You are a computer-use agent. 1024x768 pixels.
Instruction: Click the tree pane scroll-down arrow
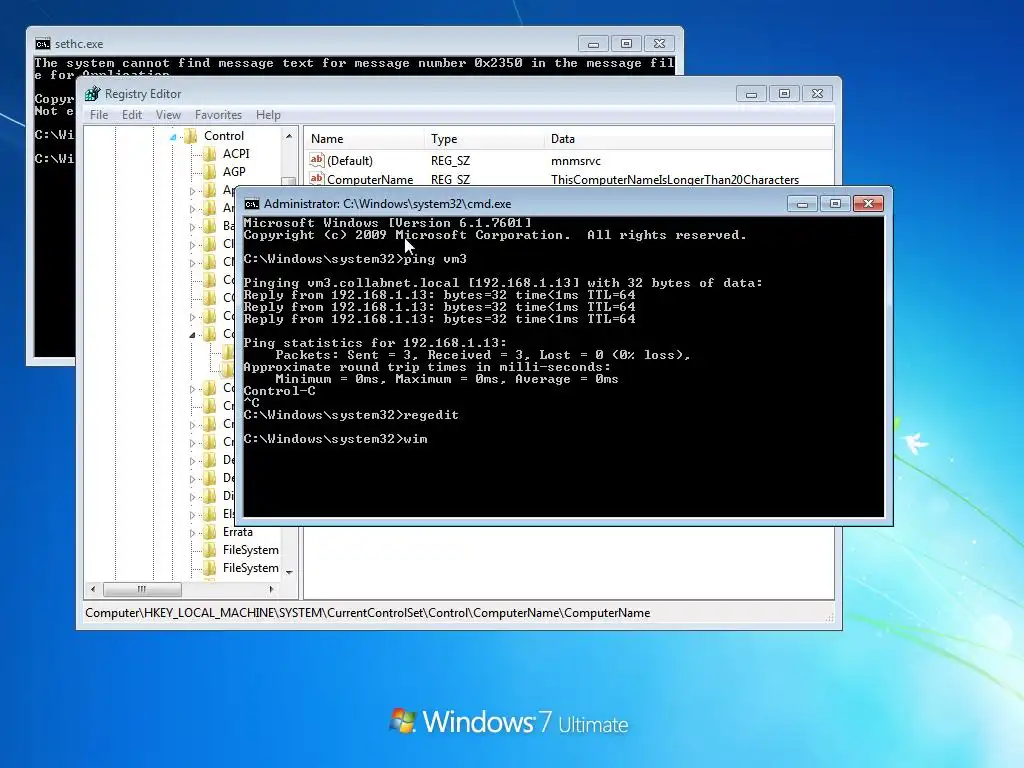[x=289, y=572]
